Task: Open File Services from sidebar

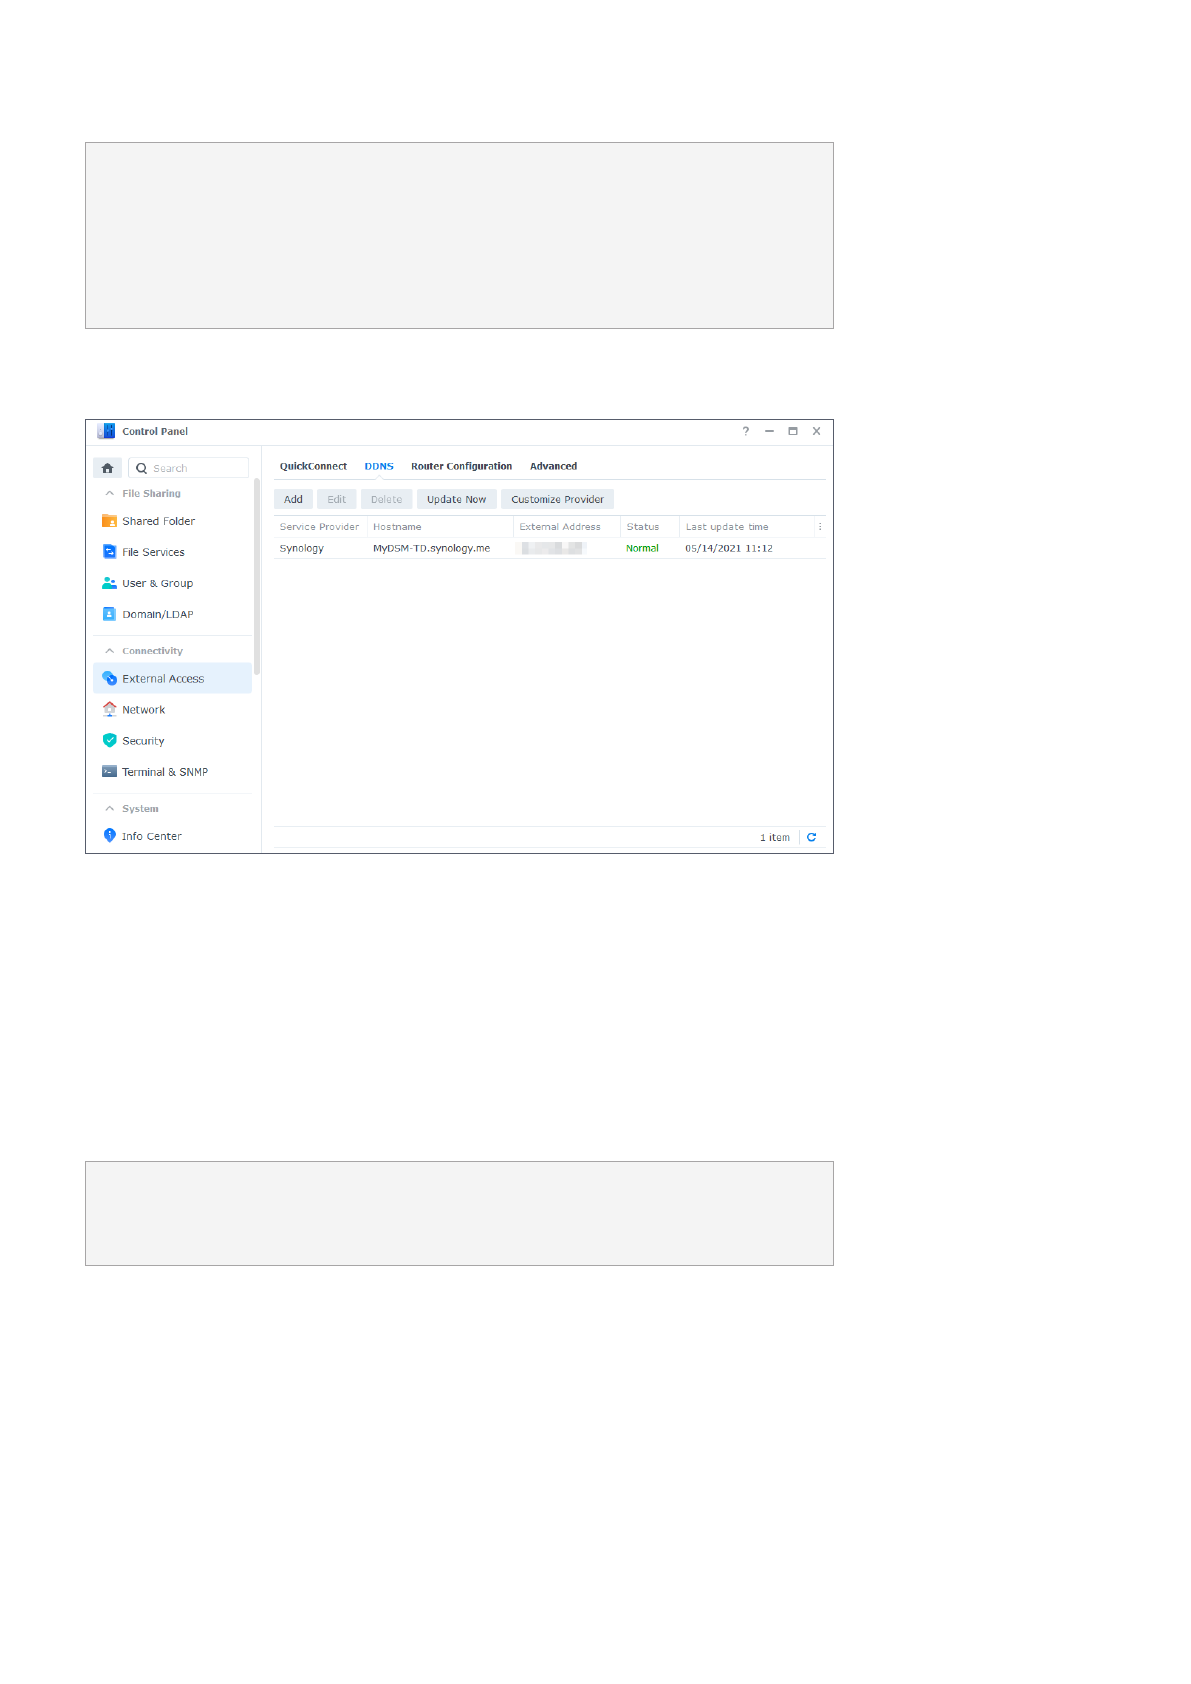Action: click(x=153, y=552)
